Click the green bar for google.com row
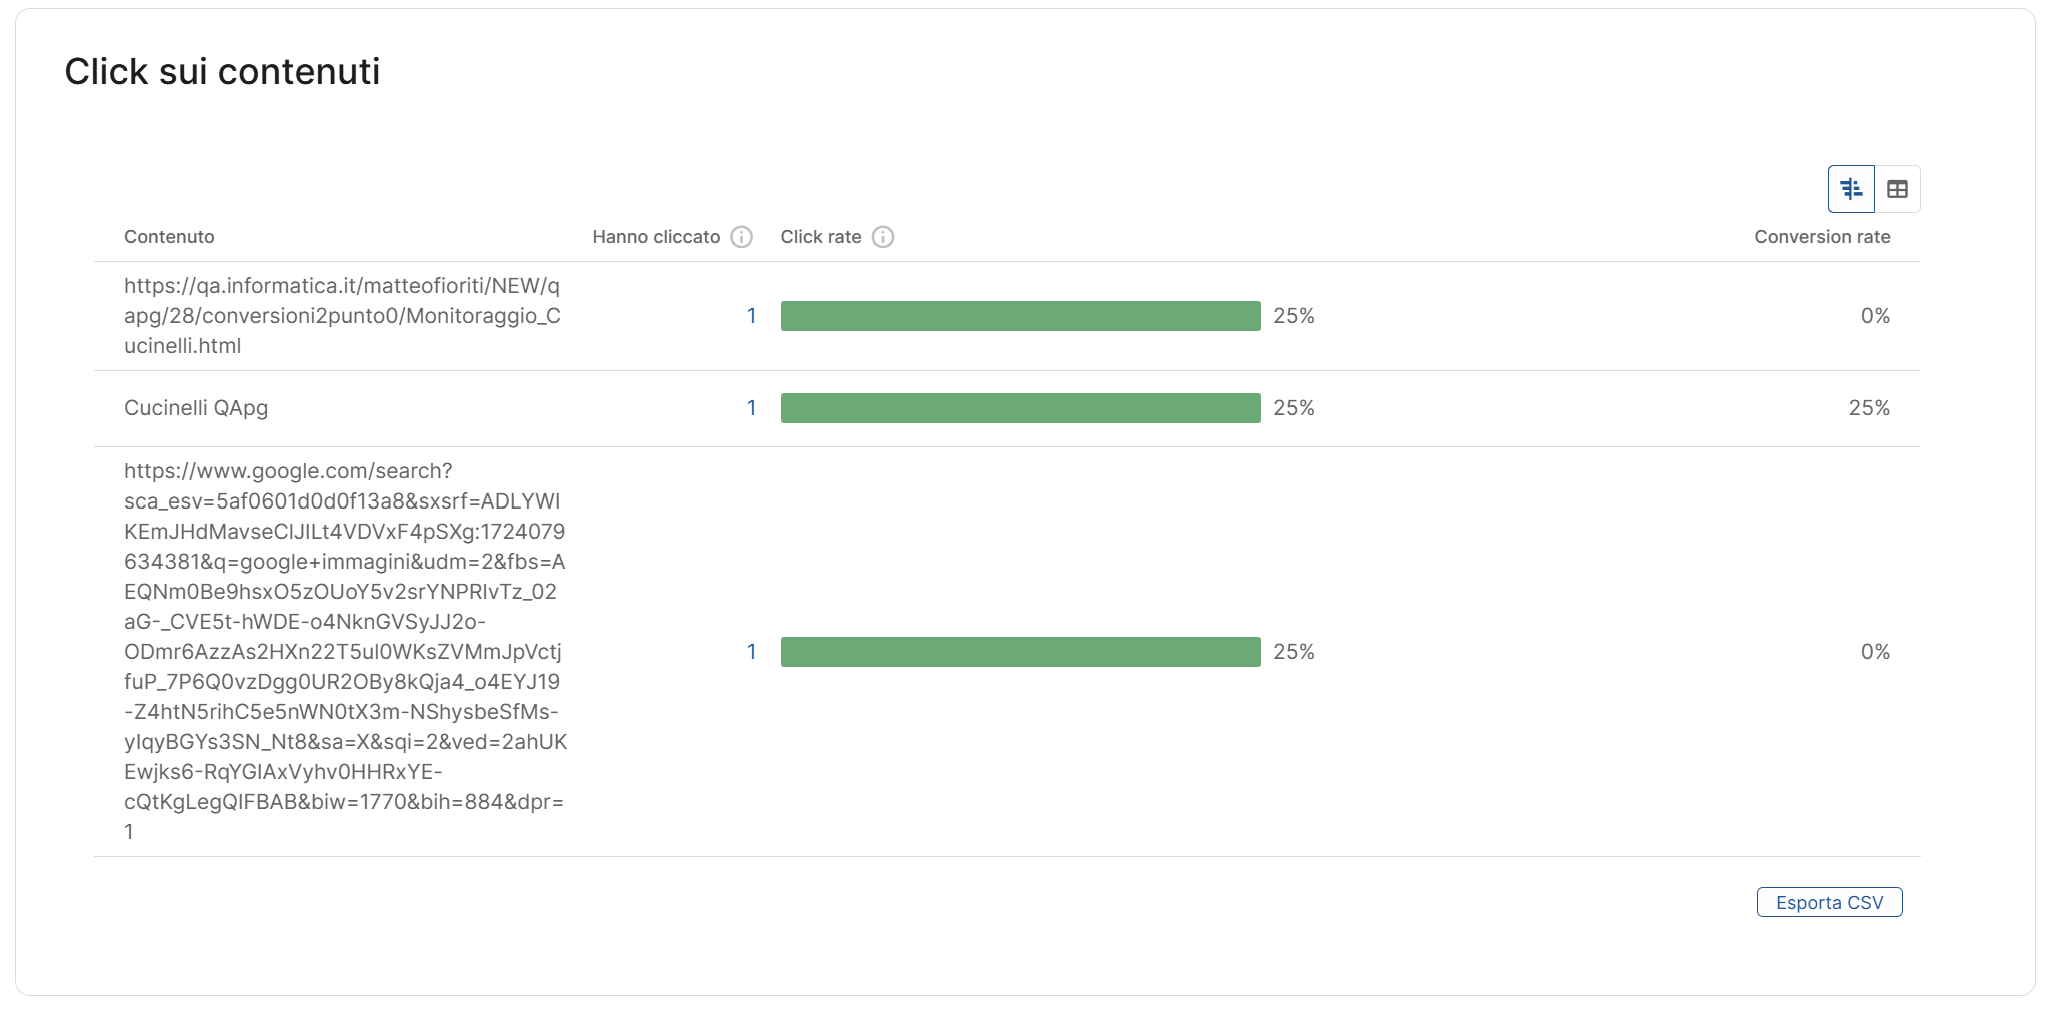The image size is (2068, 1010). tap(1020, 652)
